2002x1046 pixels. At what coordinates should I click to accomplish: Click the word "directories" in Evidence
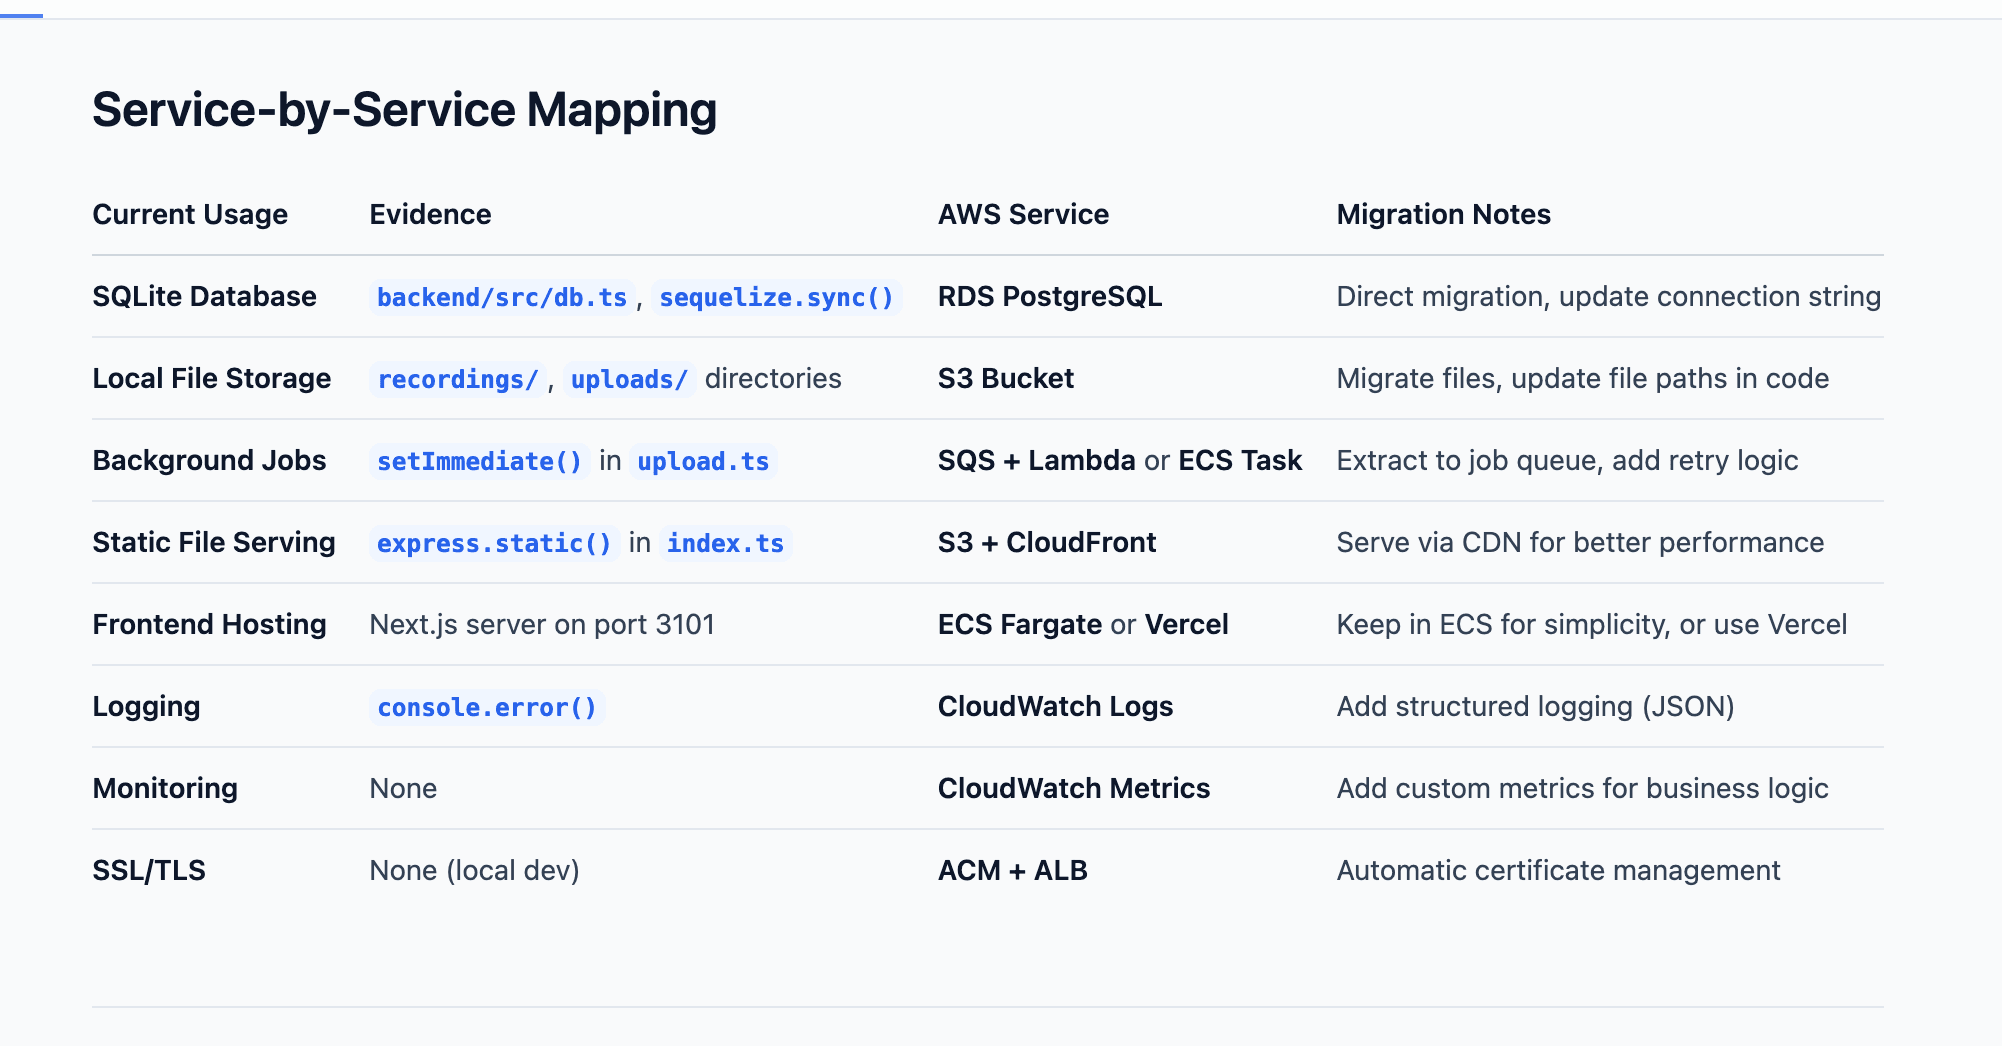[x=773, y=378]
